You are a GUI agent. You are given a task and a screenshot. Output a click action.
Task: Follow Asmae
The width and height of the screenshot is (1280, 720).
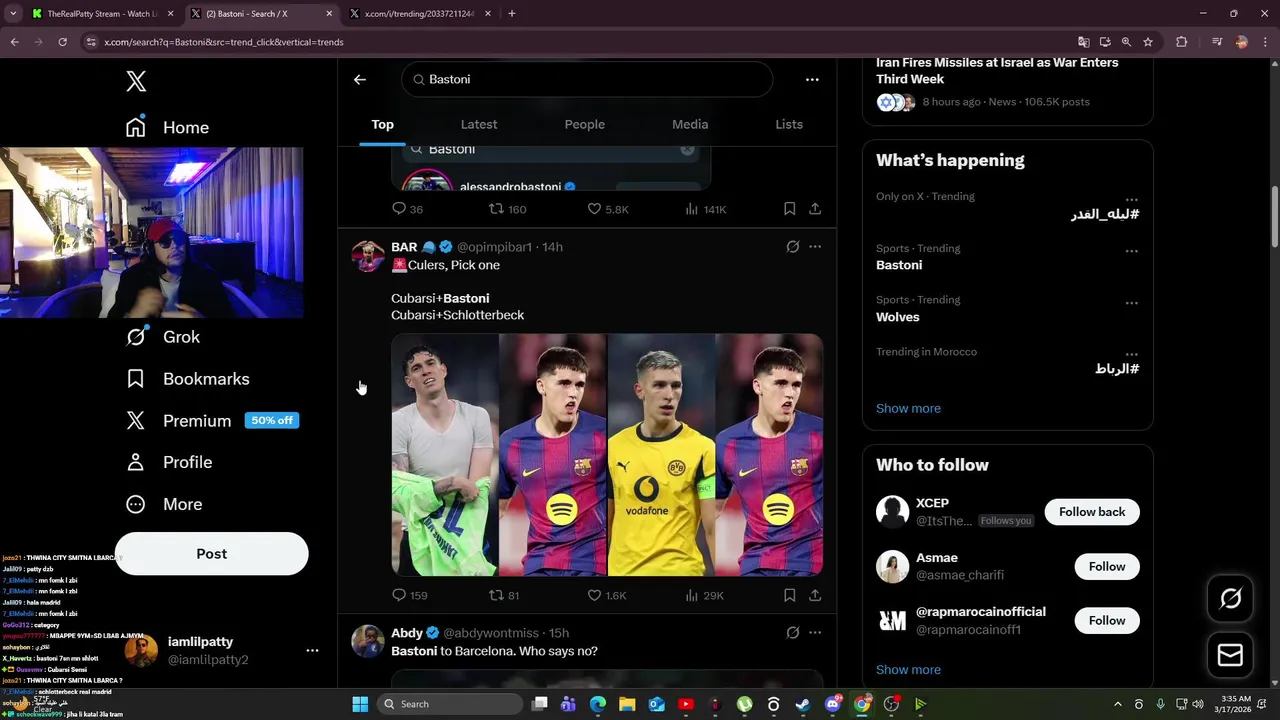(x=1107, y=566)
